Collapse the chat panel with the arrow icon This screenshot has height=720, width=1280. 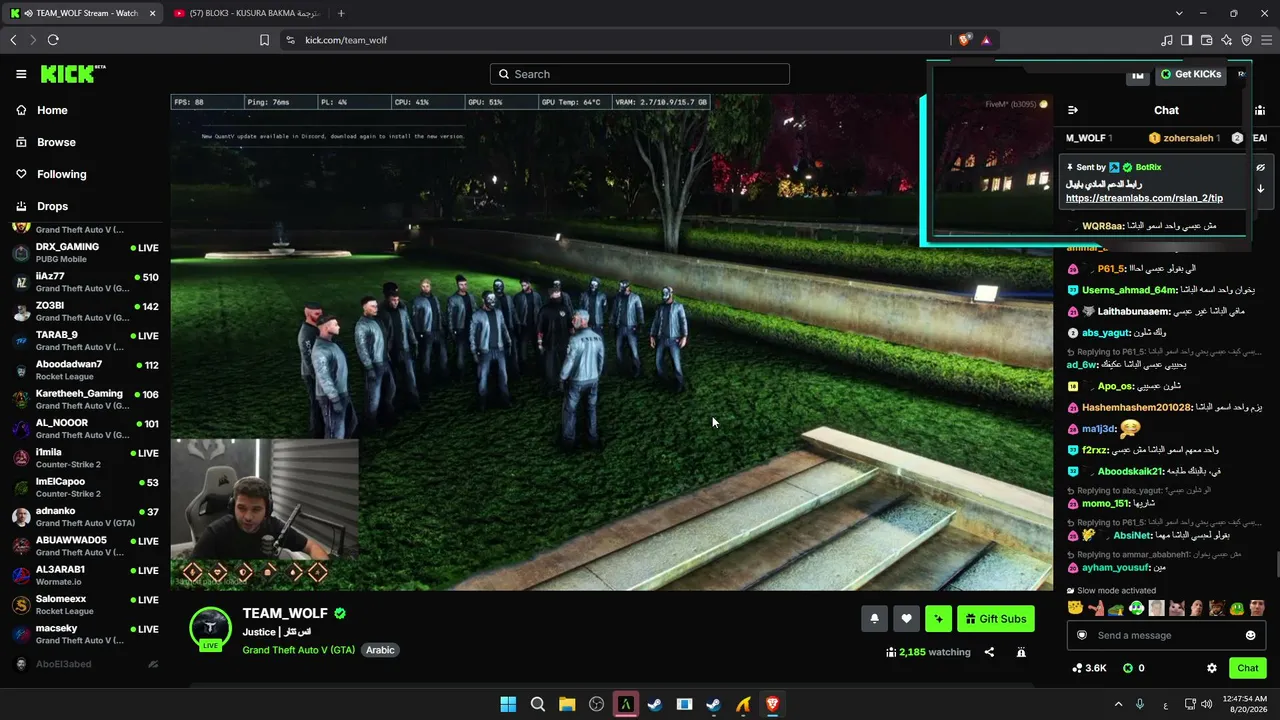[1073, 110]
